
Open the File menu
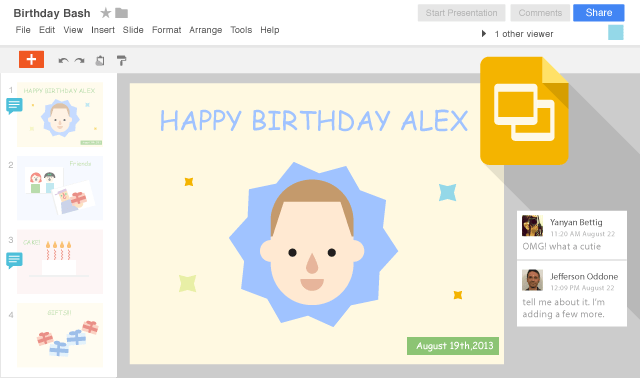pos(23,30)
